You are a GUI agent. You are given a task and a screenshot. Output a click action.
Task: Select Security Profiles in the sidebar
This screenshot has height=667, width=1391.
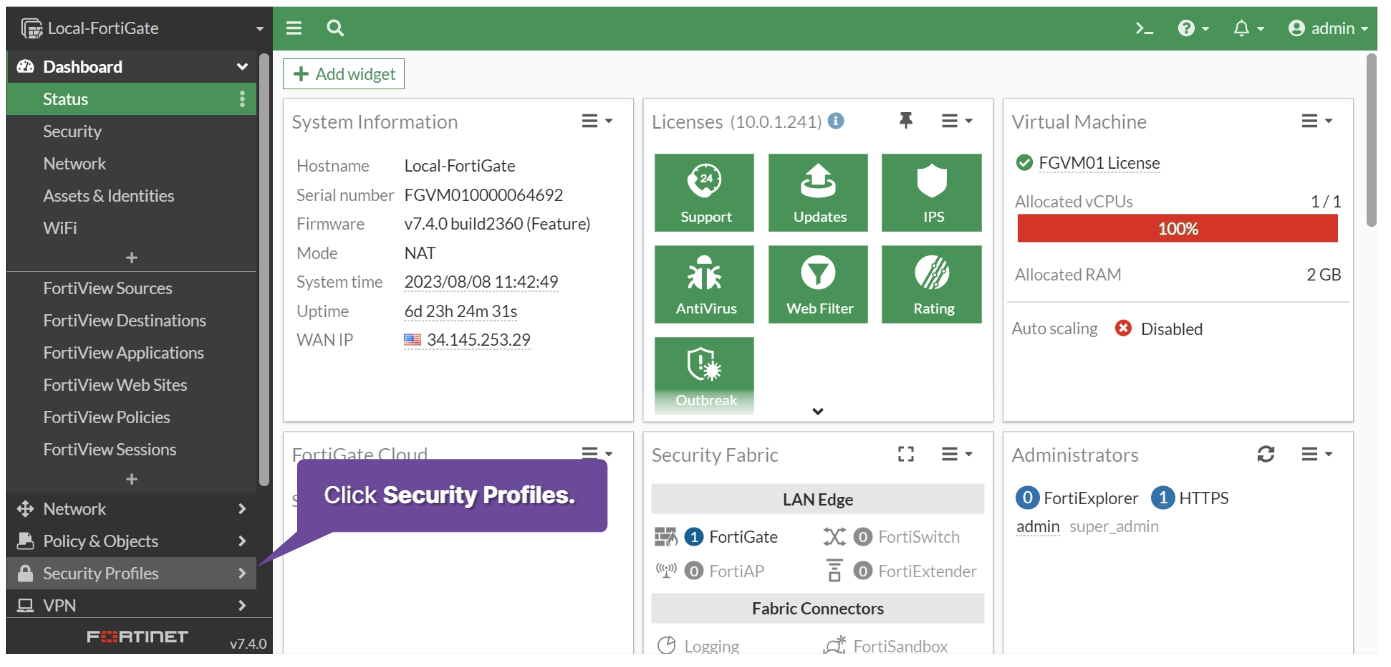[x=101, y=572]
